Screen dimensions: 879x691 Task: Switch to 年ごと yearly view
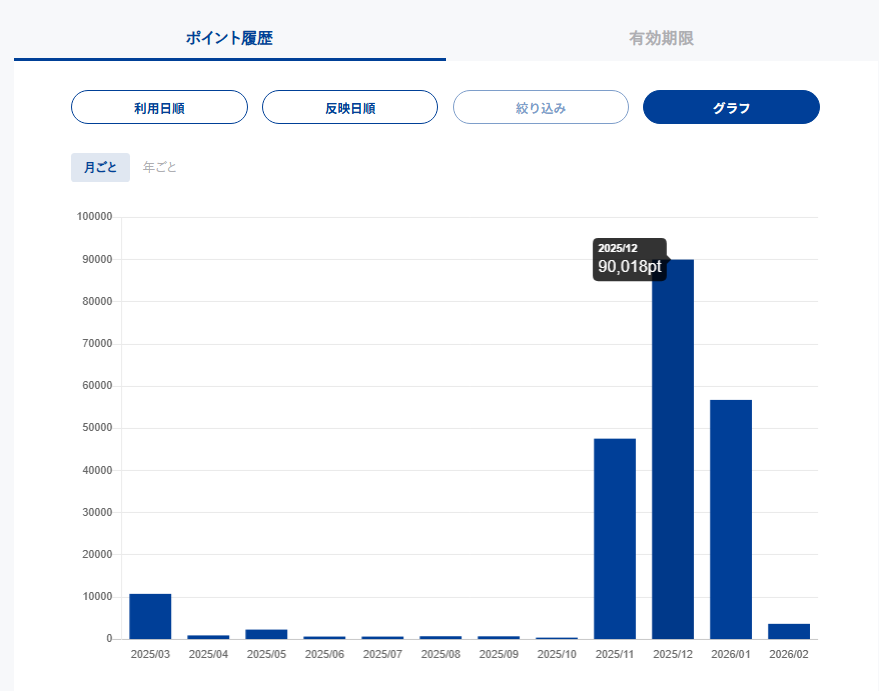tap(160, 167)
